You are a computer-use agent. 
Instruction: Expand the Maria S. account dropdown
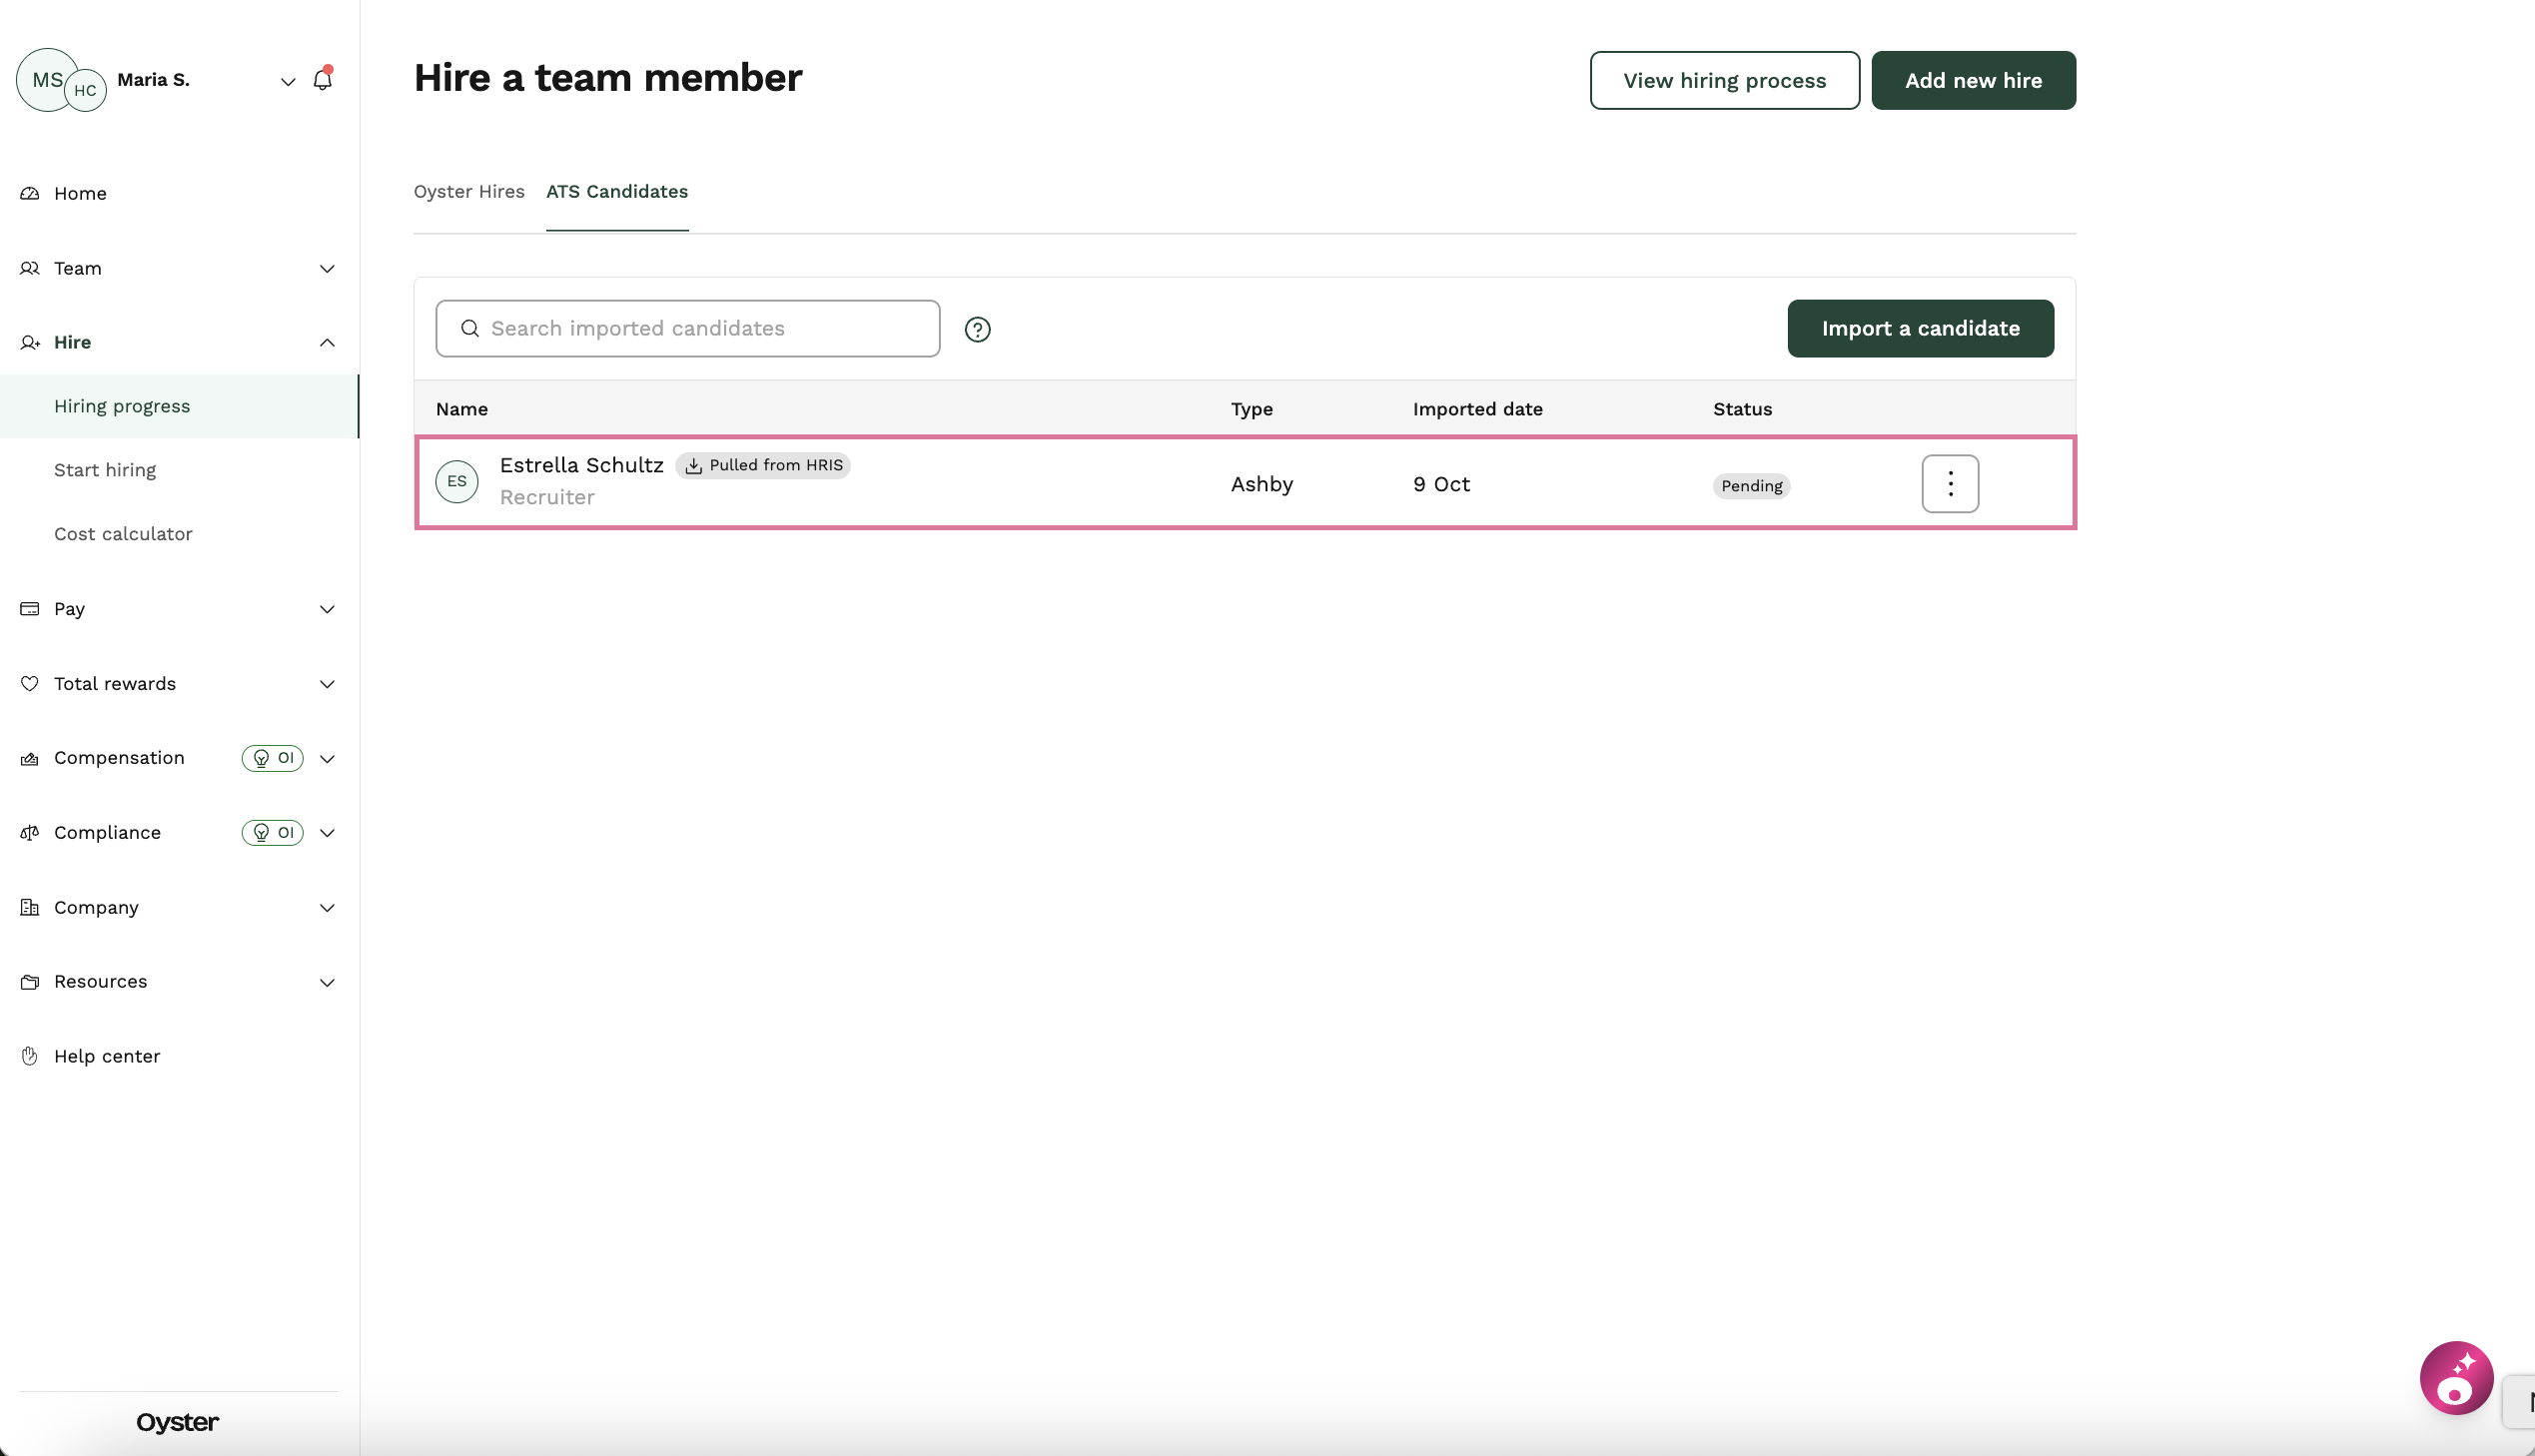(x=288, y=81)
